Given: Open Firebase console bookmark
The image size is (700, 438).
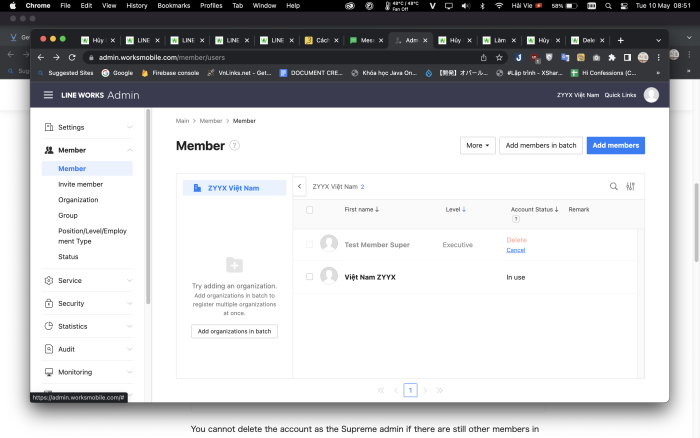Looking at the screenshot, I should pyautogui.click(x=170, y=73).
